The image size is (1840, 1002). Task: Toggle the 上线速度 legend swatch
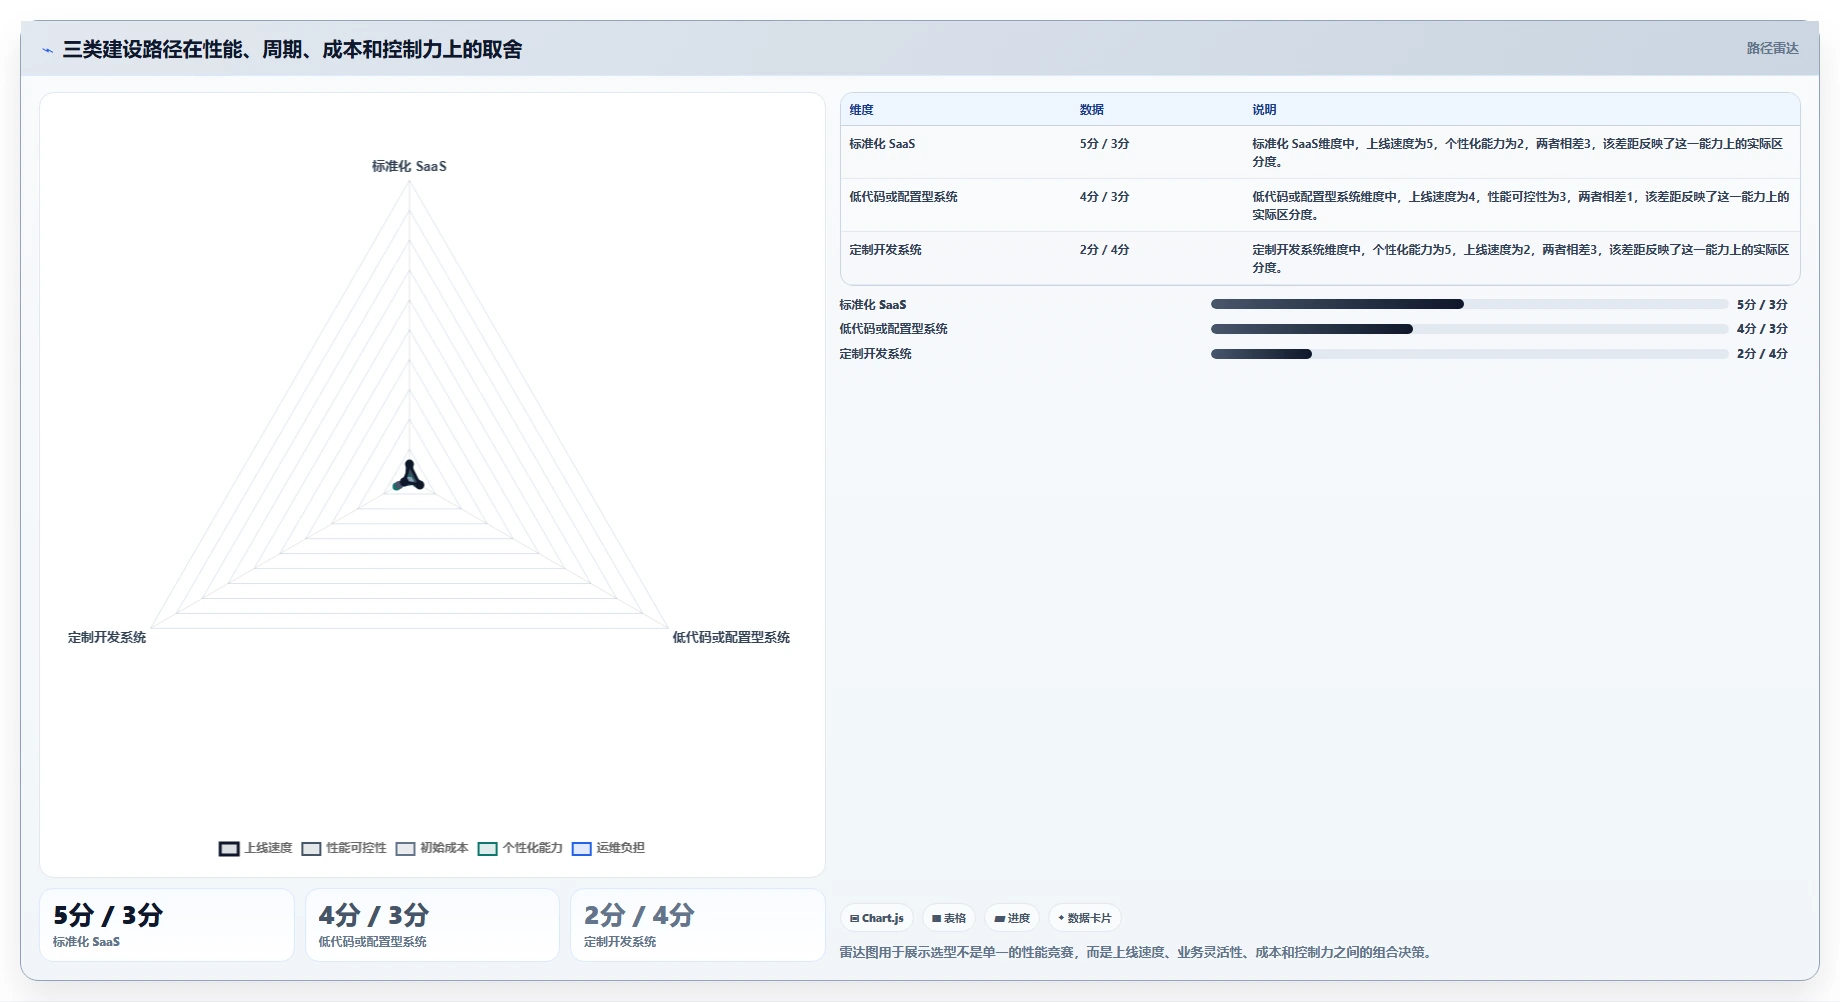click(x=229, y=848)
